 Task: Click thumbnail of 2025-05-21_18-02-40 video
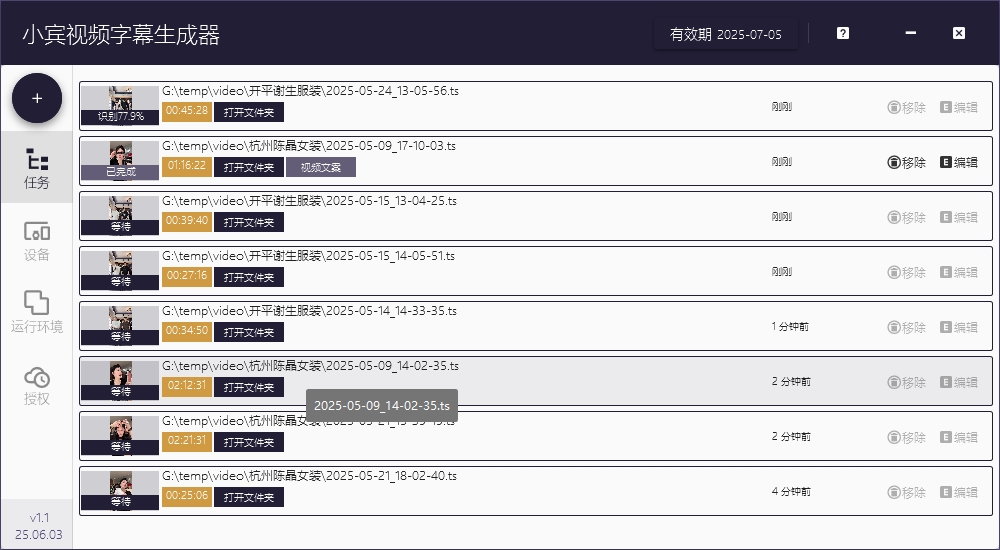pos(120,490)
